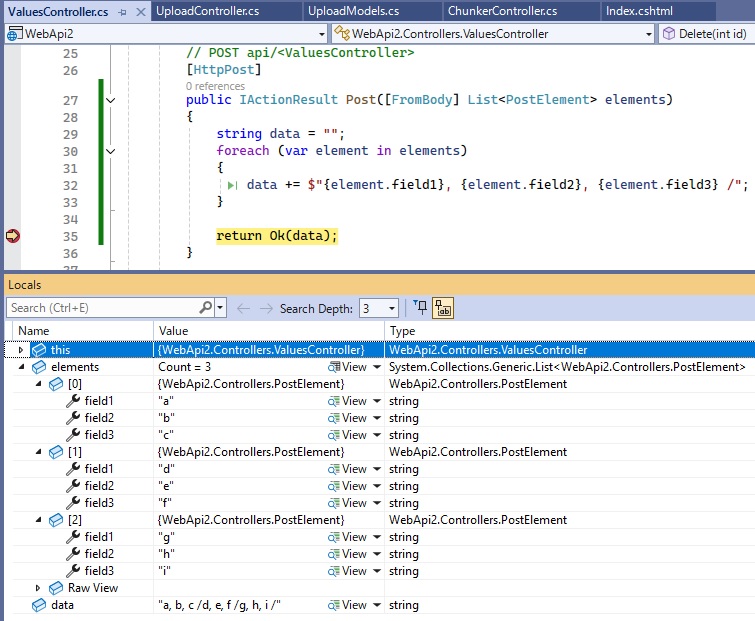Click the wrench icon of field1 "d"
755x621 pixels.
73,468
